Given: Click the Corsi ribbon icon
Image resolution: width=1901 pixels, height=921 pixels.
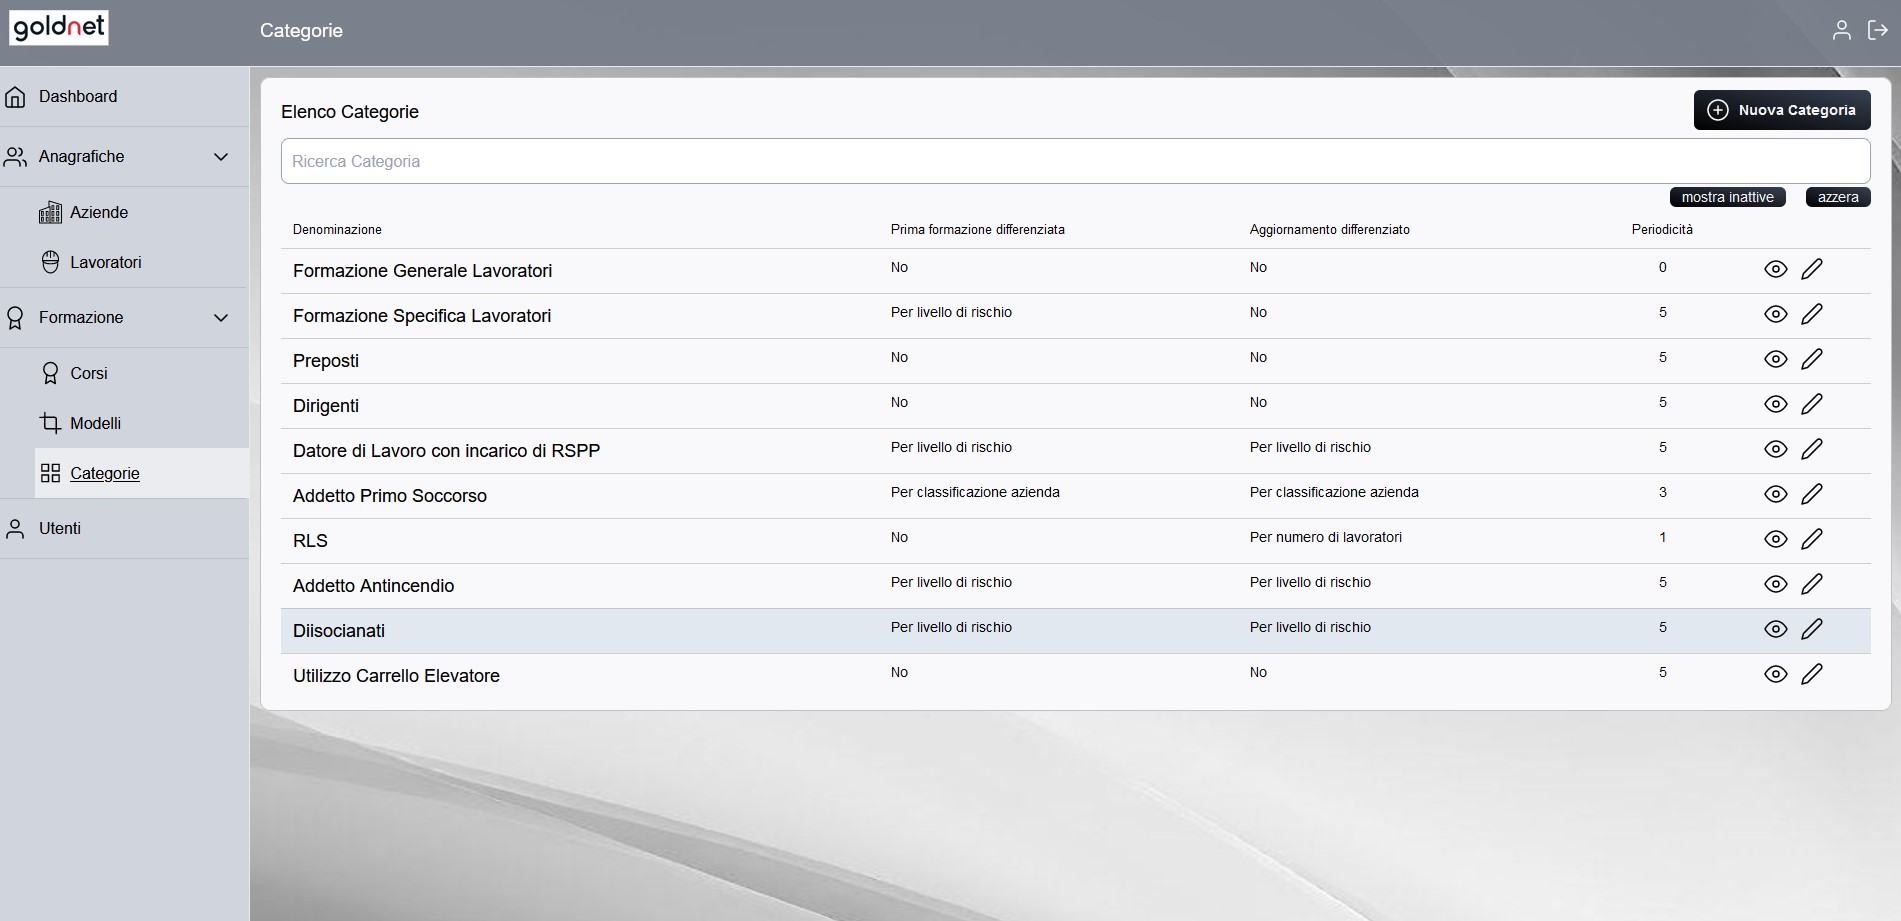Looking at the screenshot, I should (x=50, y=373).
